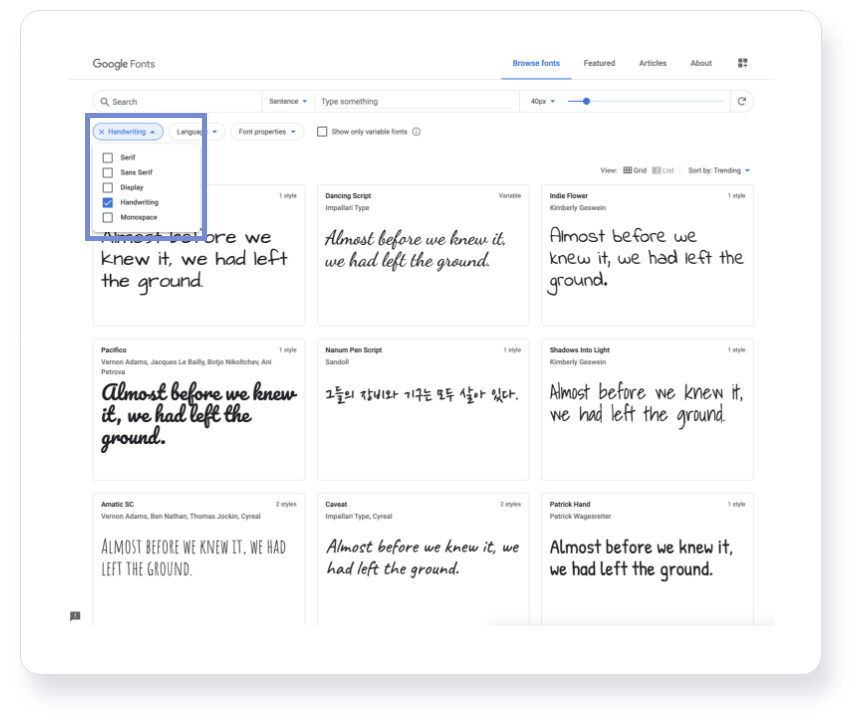Screen dimensions: 862x725
Task: Open the Dancing Script font card
Action: (x=423, y=256)
